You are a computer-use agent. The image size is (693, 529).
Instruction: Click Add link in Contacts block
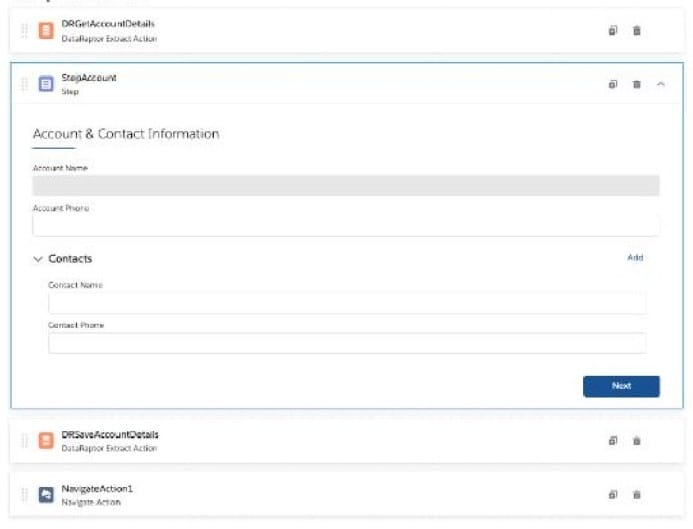click(635, 258)
